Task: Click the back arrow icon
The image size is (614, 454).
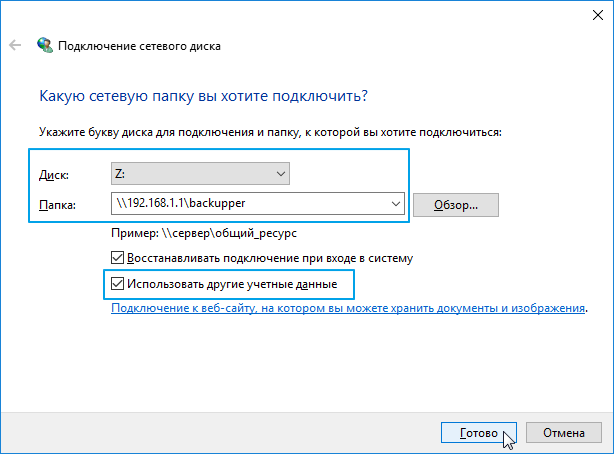Action: click(15, 45)
